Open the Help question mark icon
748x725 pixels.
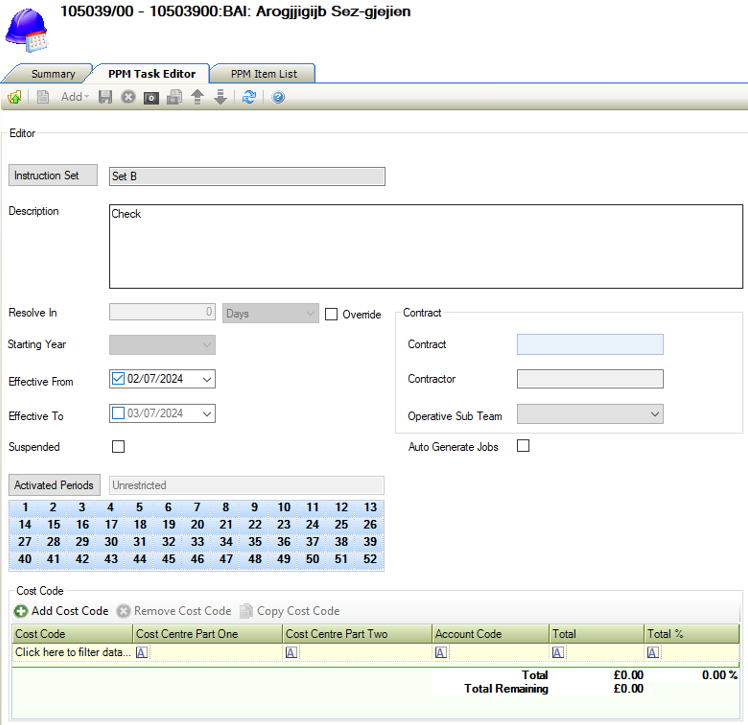[x=278, y=97]
